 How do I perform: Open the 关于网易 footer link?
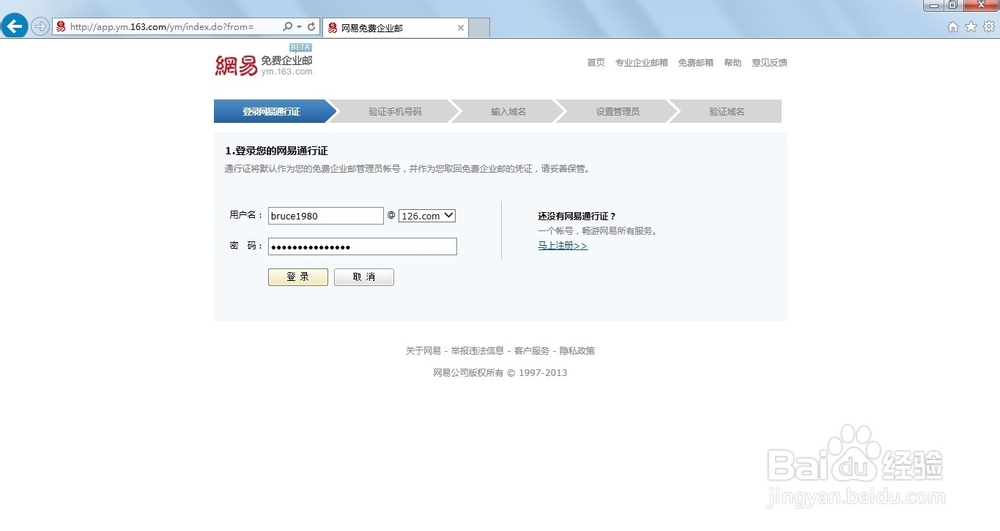pyautogui.click(x=423, y=351)
